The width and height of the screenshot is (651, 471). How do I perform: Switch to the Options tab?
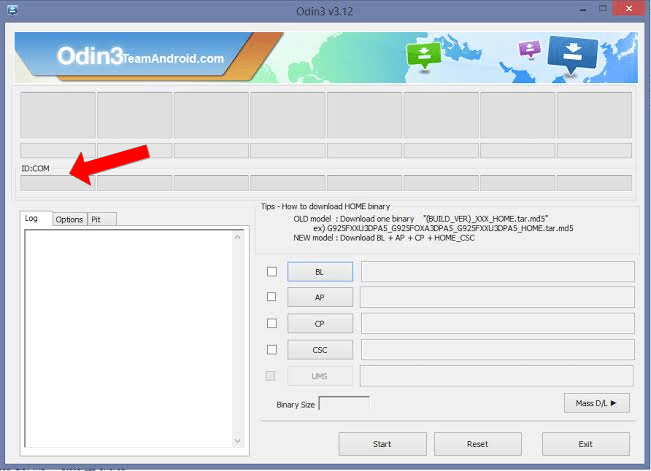tap(69, 219)
